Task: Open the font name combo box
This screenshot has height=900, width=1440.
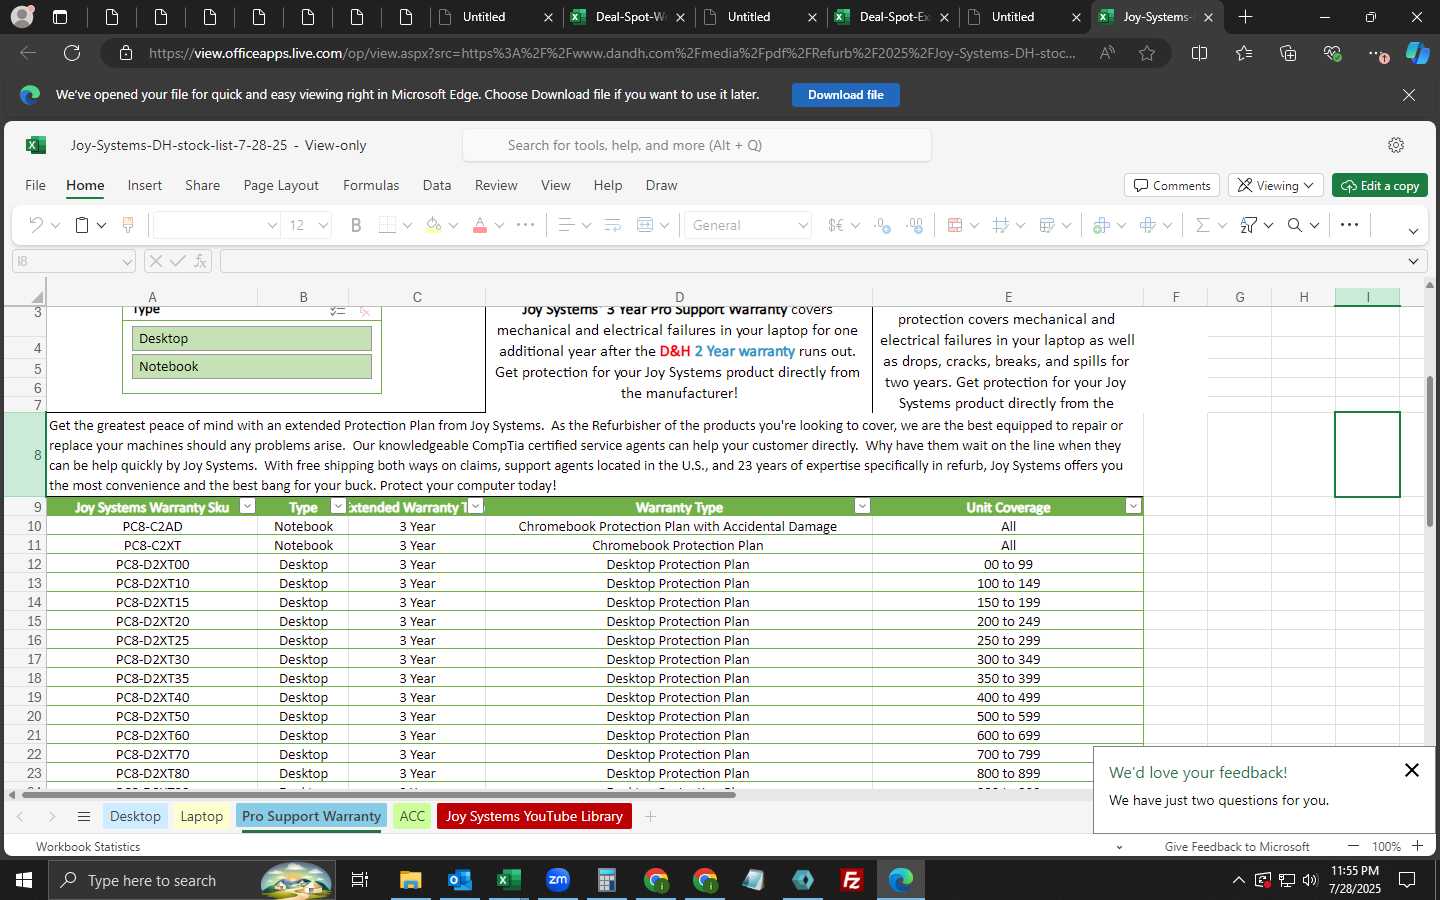Action: [x=216, y=225]
